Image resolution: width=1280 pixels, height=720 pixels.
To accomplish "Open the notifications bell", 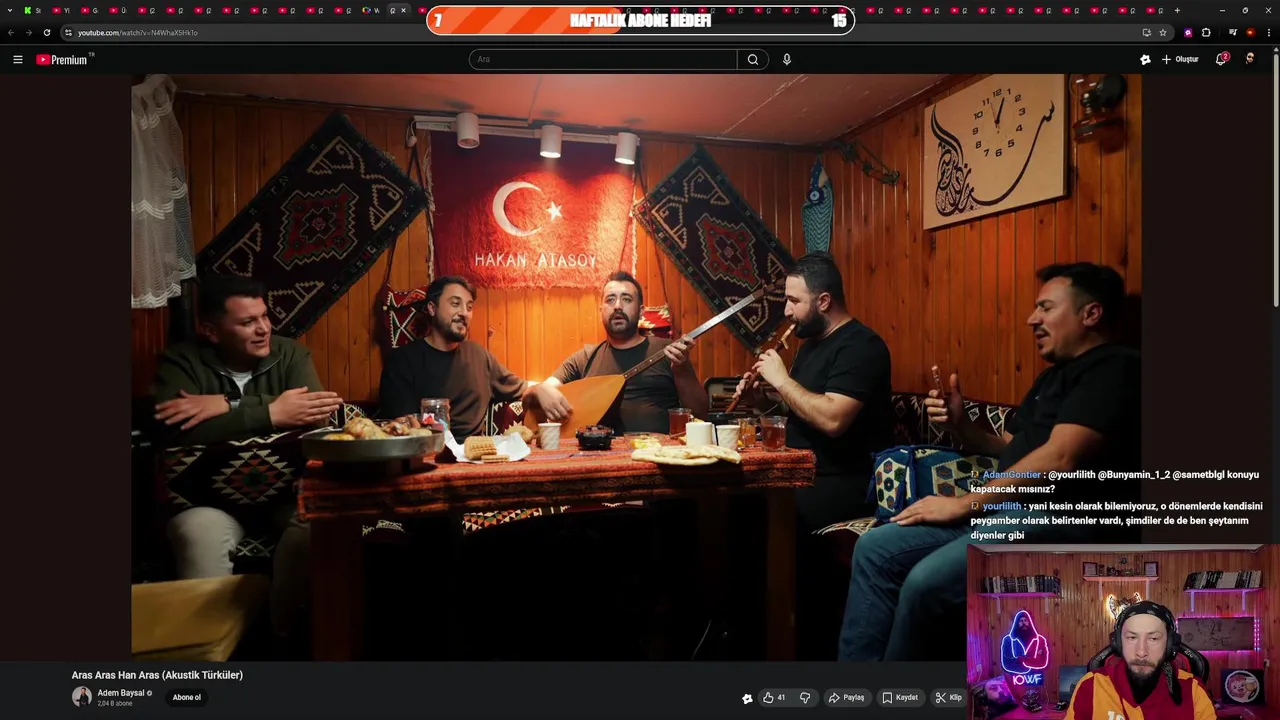I will 1221,59.
